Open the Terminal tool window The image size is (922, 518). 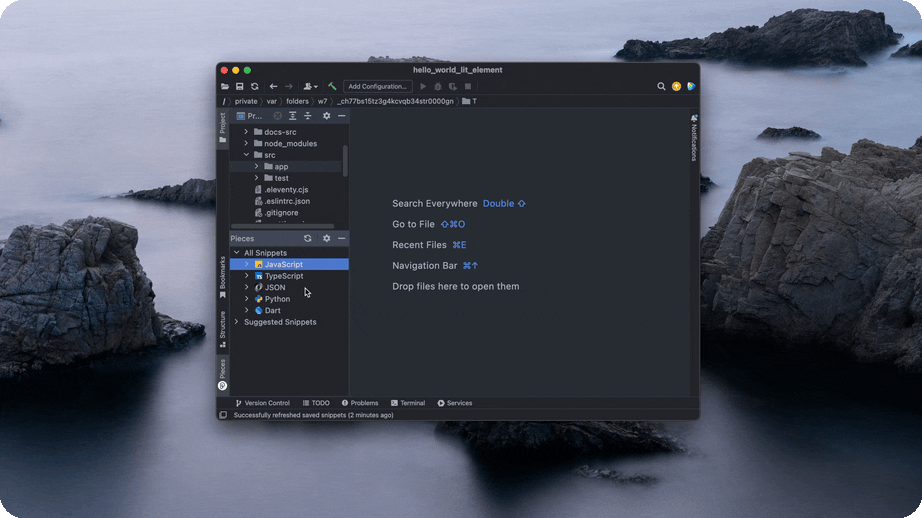click(x=407, y=403)
